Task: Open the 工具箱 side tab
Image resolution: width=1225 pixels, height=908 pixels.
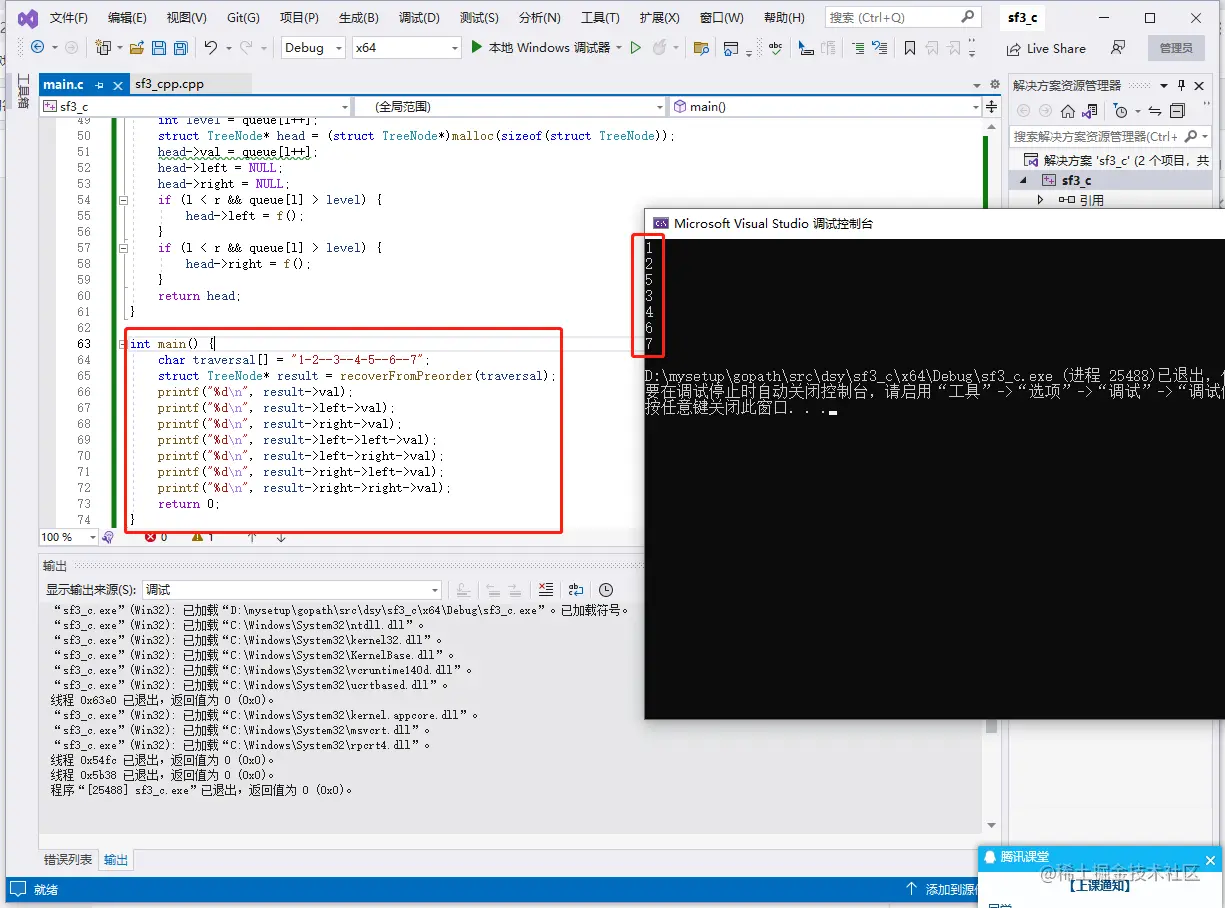Action: (x=22, y=93)
